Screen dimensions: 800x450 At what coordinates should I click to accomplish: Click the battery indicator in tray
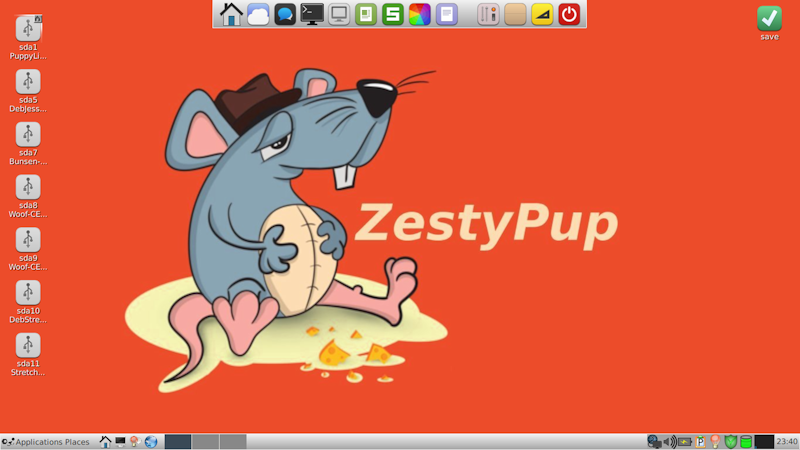(685, 442)
